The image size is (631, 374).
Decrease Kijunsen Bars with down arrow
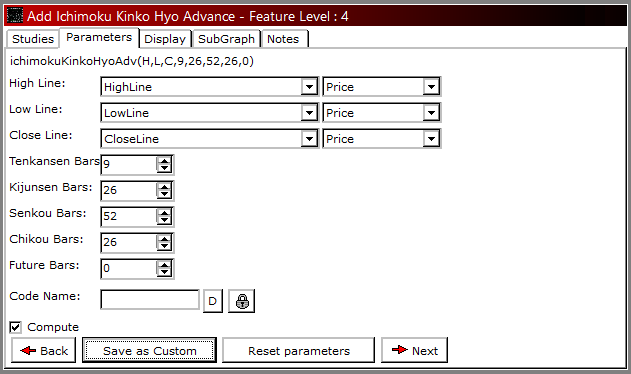[164, 194]
